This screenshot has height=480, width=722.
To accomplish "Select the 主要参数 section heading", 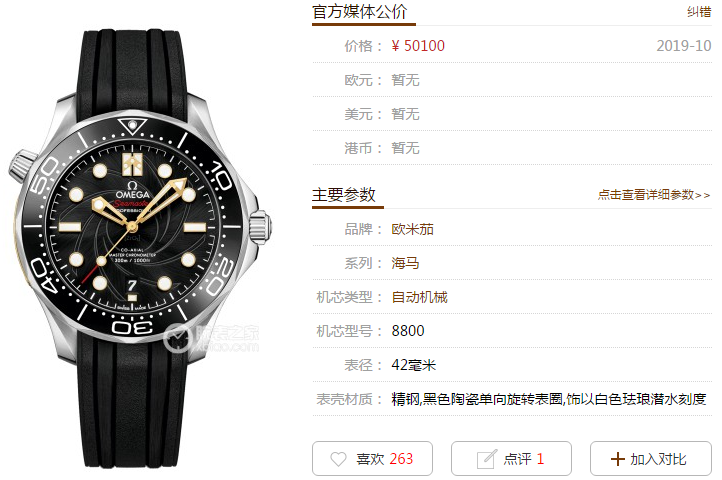I will point(344,195).
